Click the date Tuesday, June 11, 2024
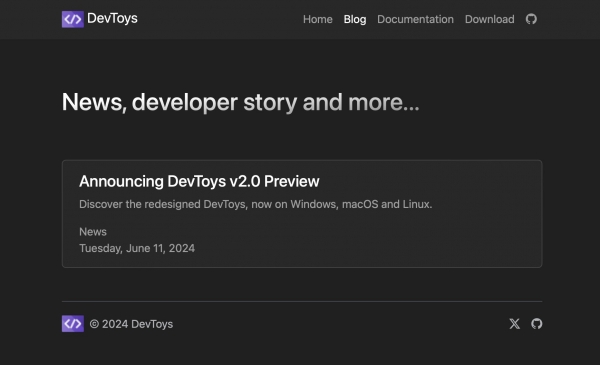This screenshot has width=600, height=365. pos(137,248)
